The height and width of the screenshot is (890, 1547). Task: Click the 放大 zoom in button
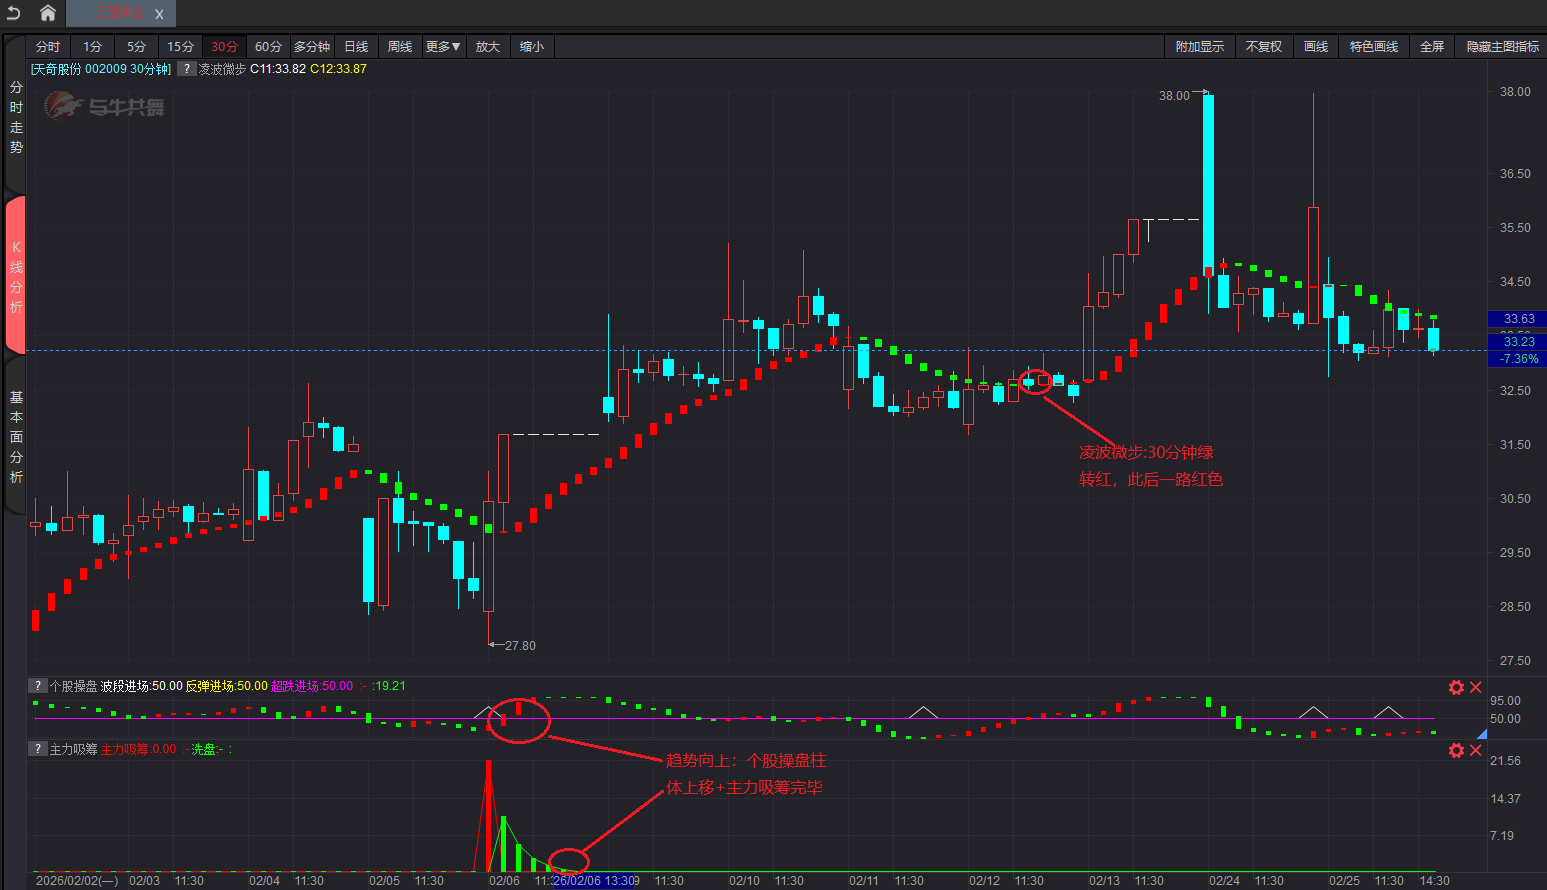487,47
